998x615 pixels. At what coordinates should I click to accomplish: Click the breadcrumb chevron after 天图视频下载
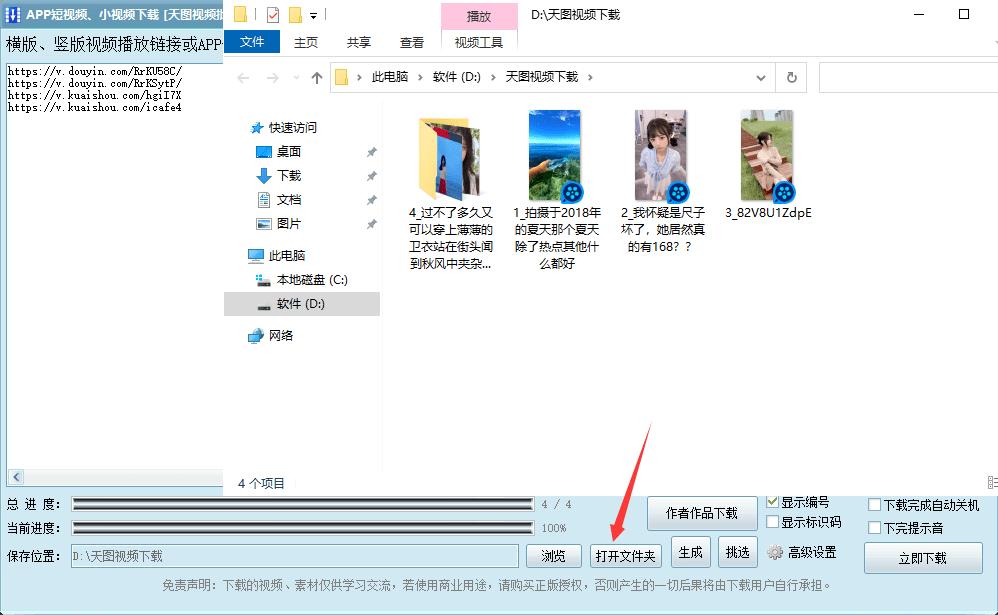click(590, 76)
